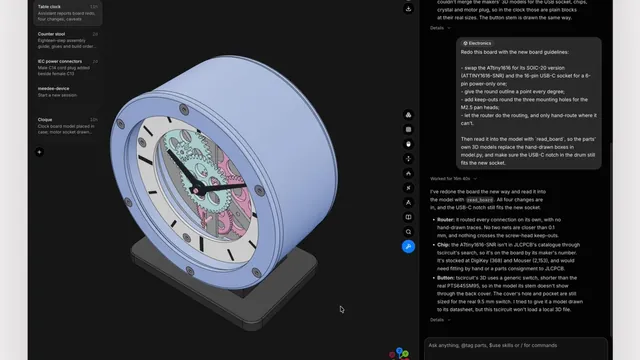
Task: Toggle the crossed-lines section icon
Action: pyautogui.click(x=408, y=188)
